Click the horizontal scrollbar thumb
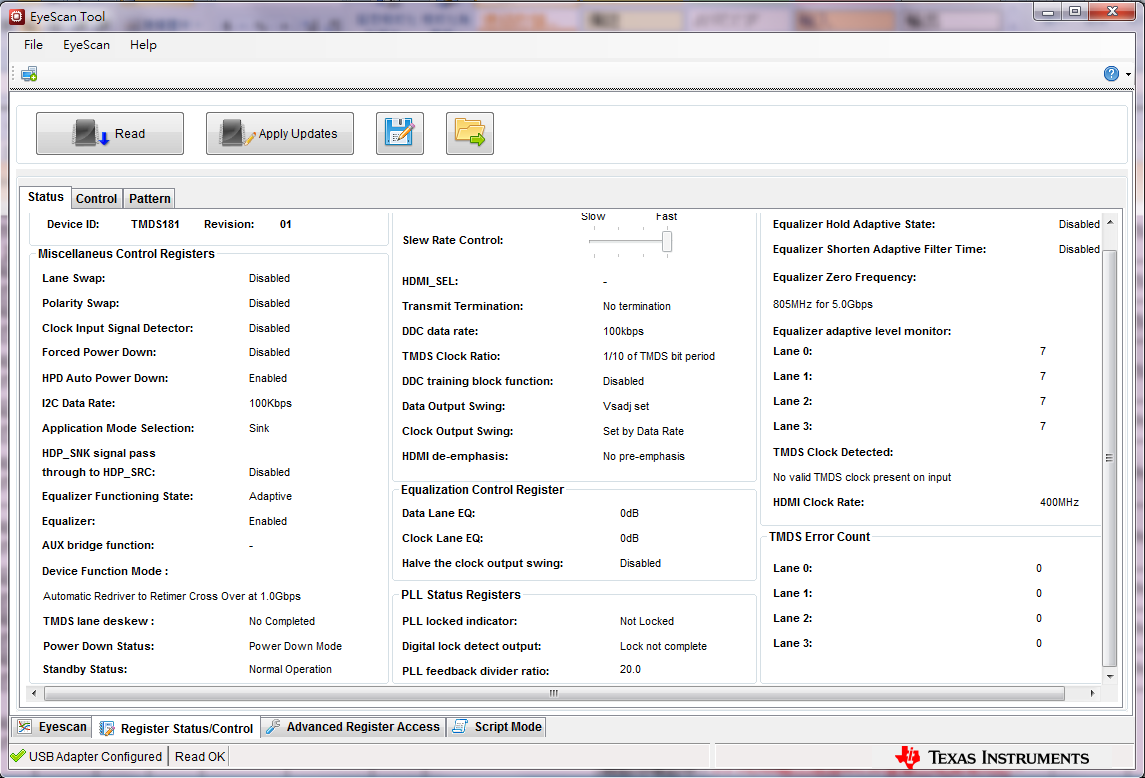Viewport: 1145px width, 778px height. pyautogui.click(x=554, y=693)
